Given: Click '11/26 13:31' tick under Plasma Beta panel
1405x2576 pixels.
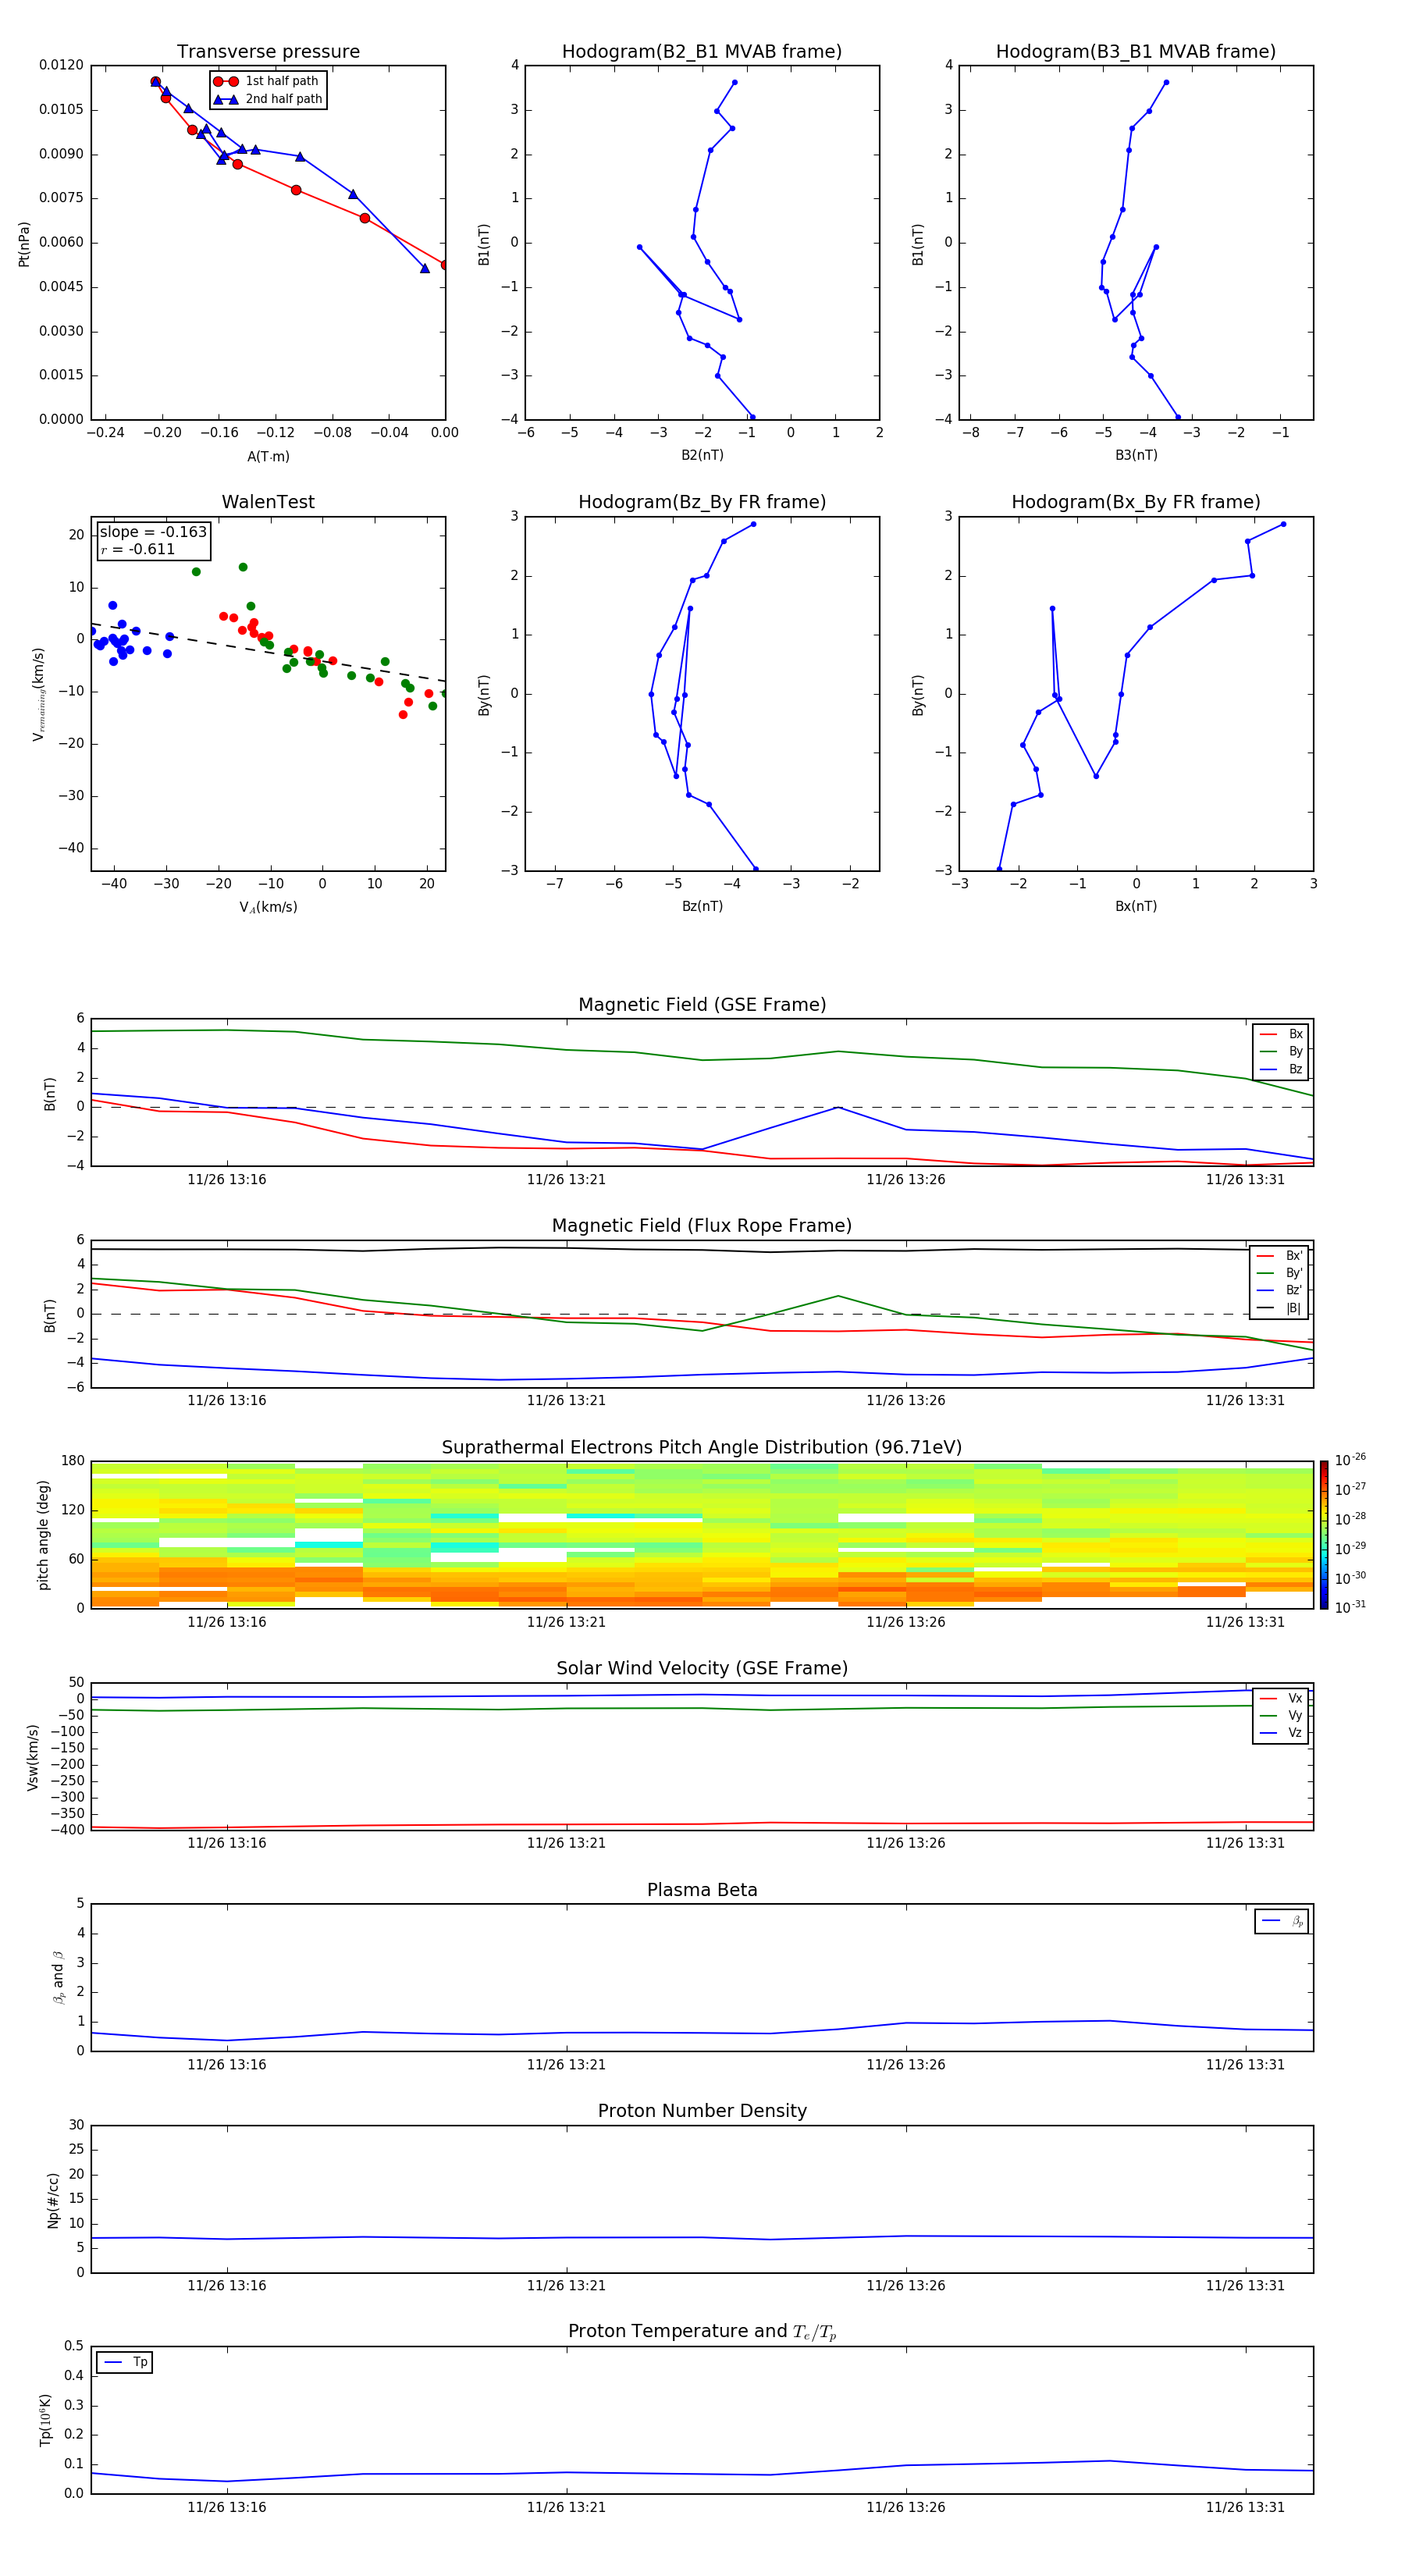Looking at the screenshot, I should [1245, 2064].
